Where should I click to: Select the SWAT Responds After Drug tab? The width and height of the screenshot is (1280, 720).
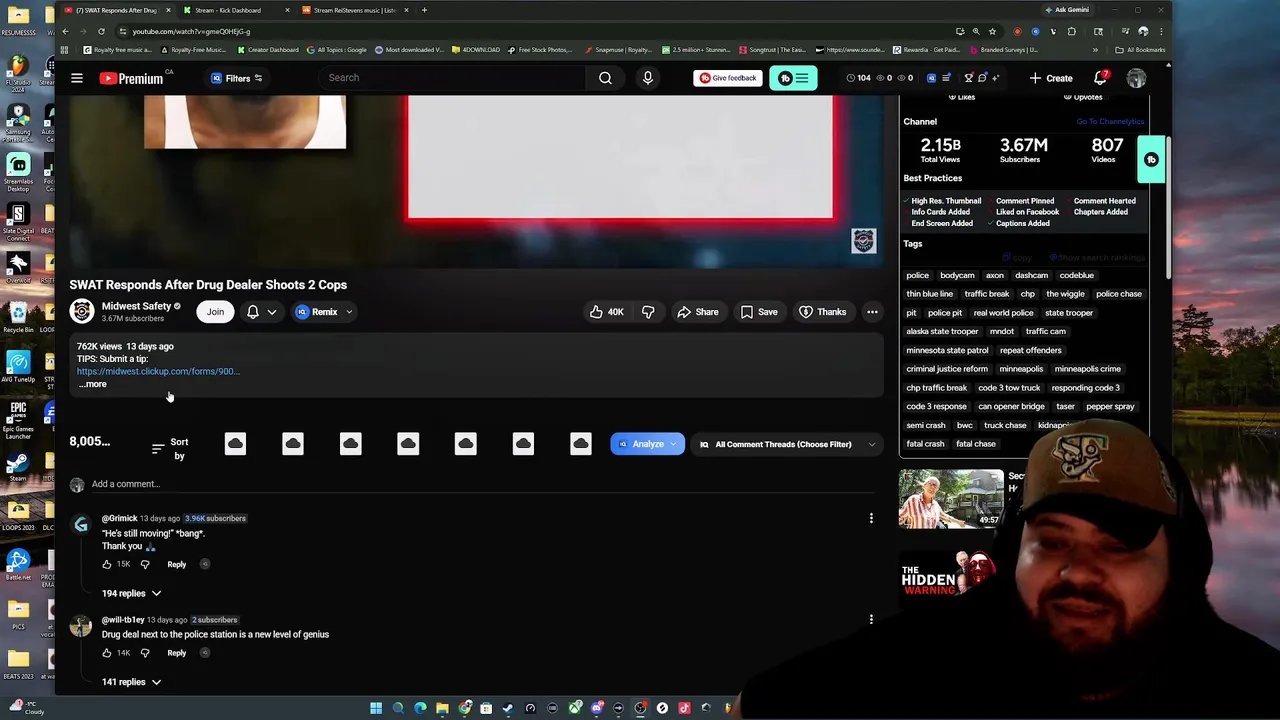tap(117, 10)
